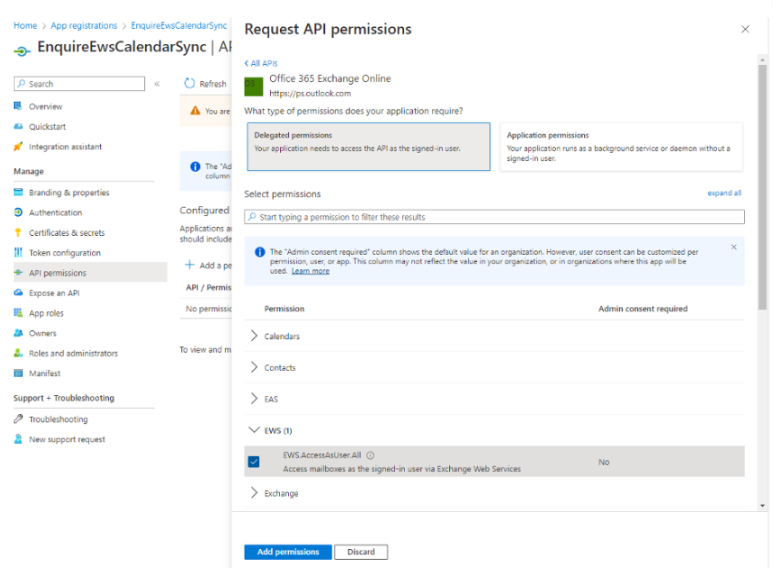Select the Delegated permissions card
Viewport: 773px width, 583px height.
click(x=368, y=146)
